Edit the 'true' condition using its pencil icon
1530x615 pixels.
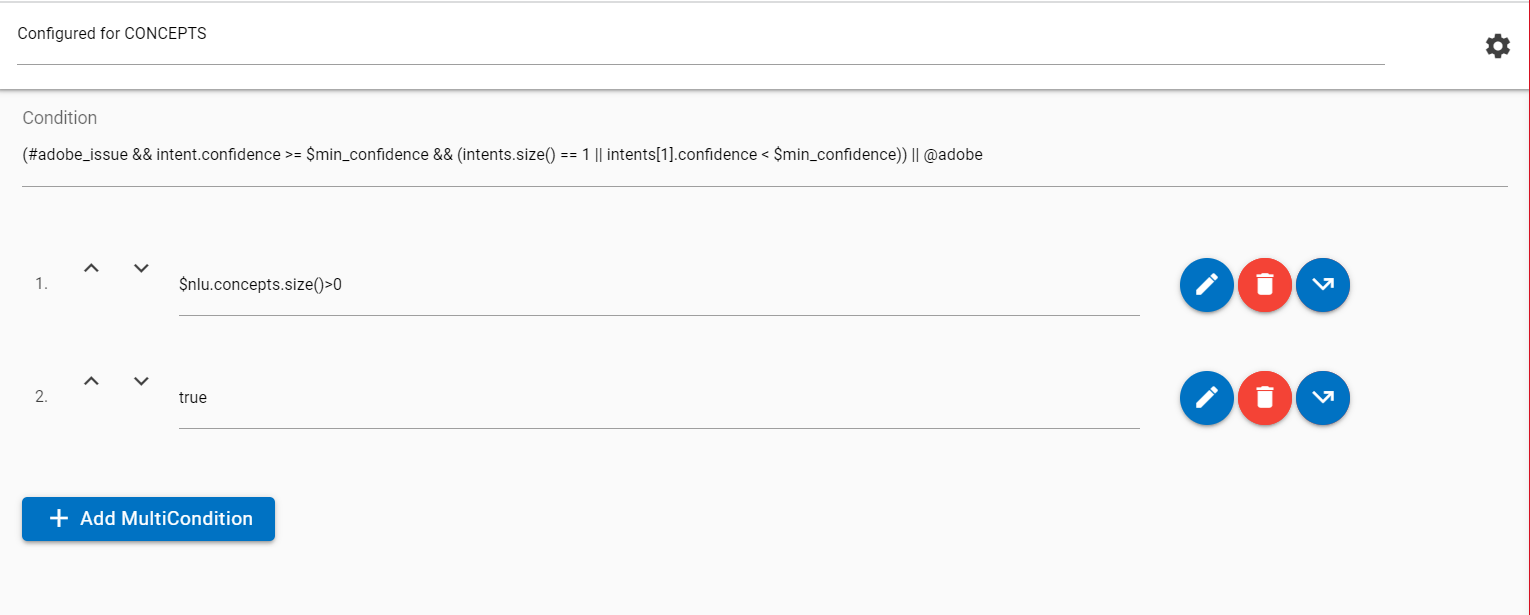[1206, 398]
